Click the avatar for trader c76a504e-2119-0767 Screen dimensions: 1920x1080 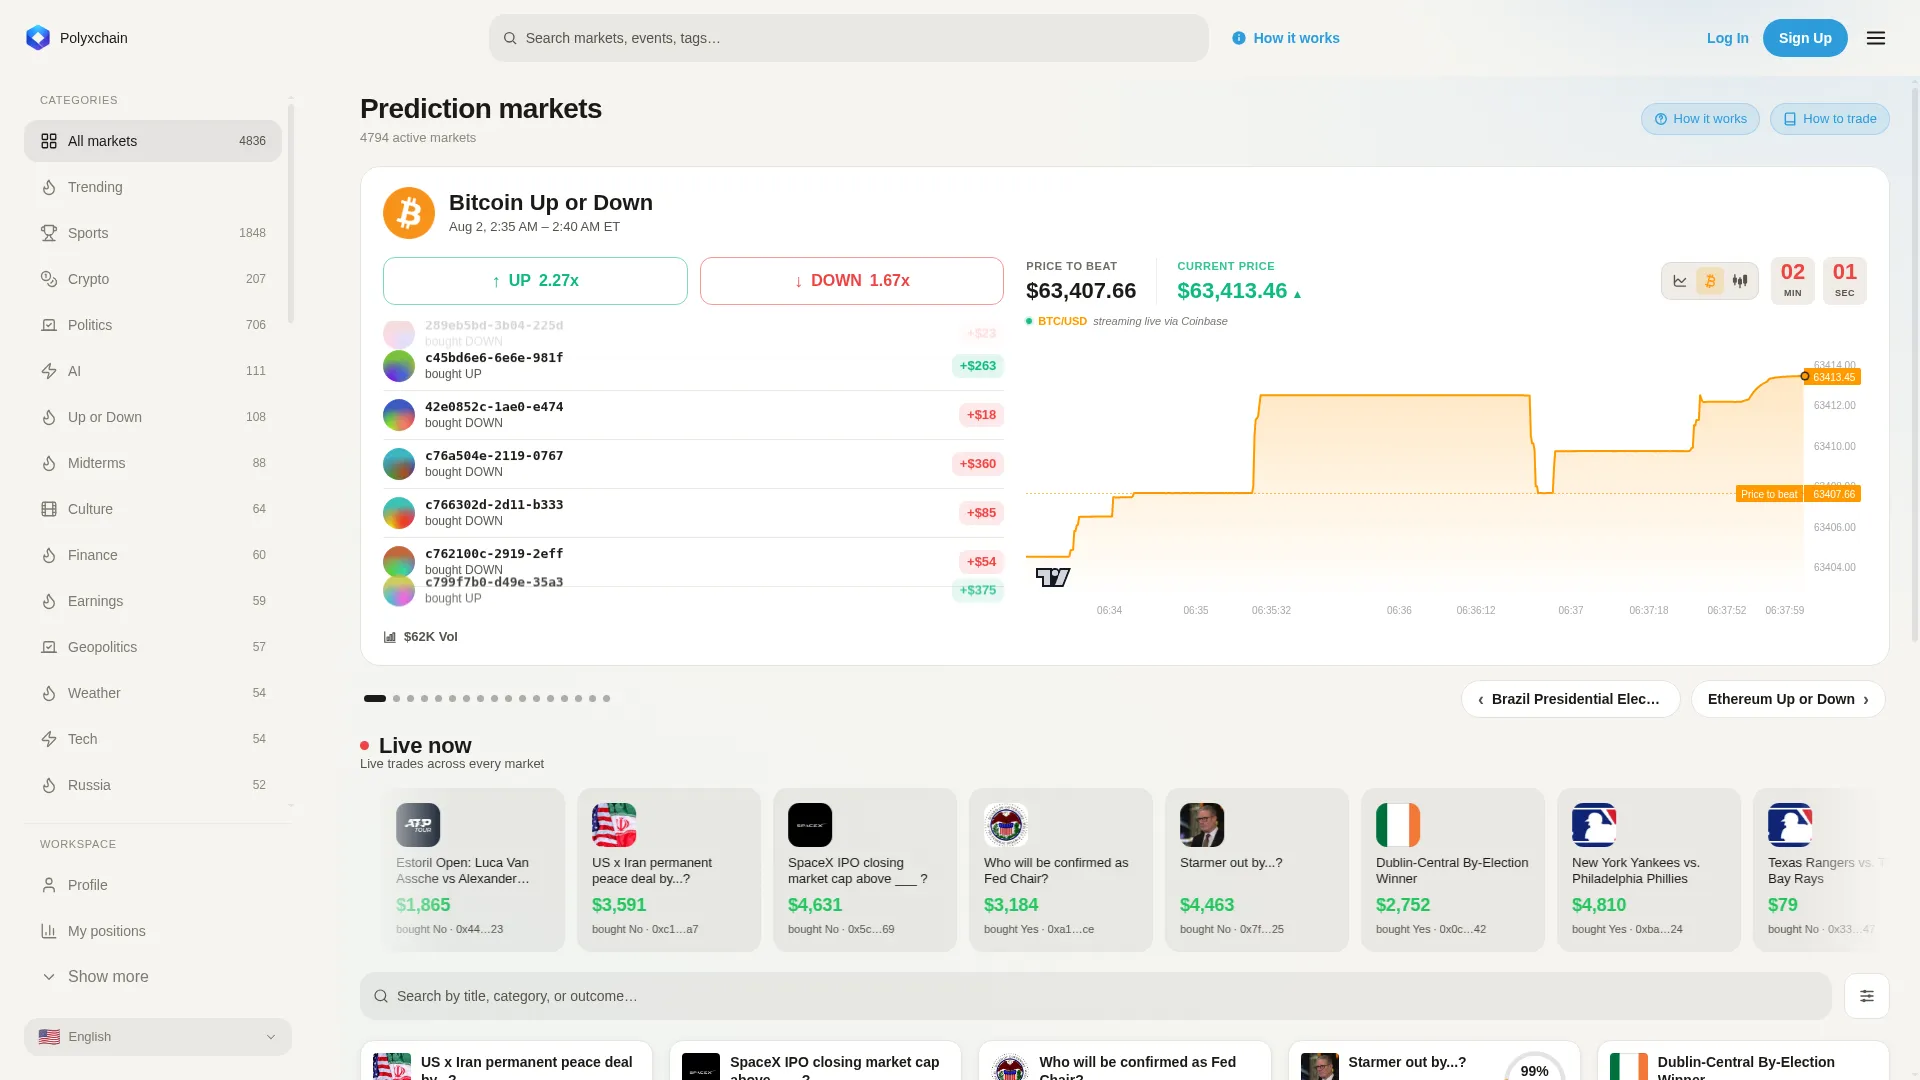pos(399,464)
